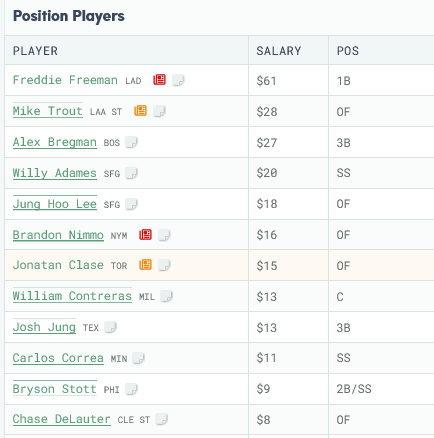Open Freddie Freeman's red news icon

tap(159, 80)
